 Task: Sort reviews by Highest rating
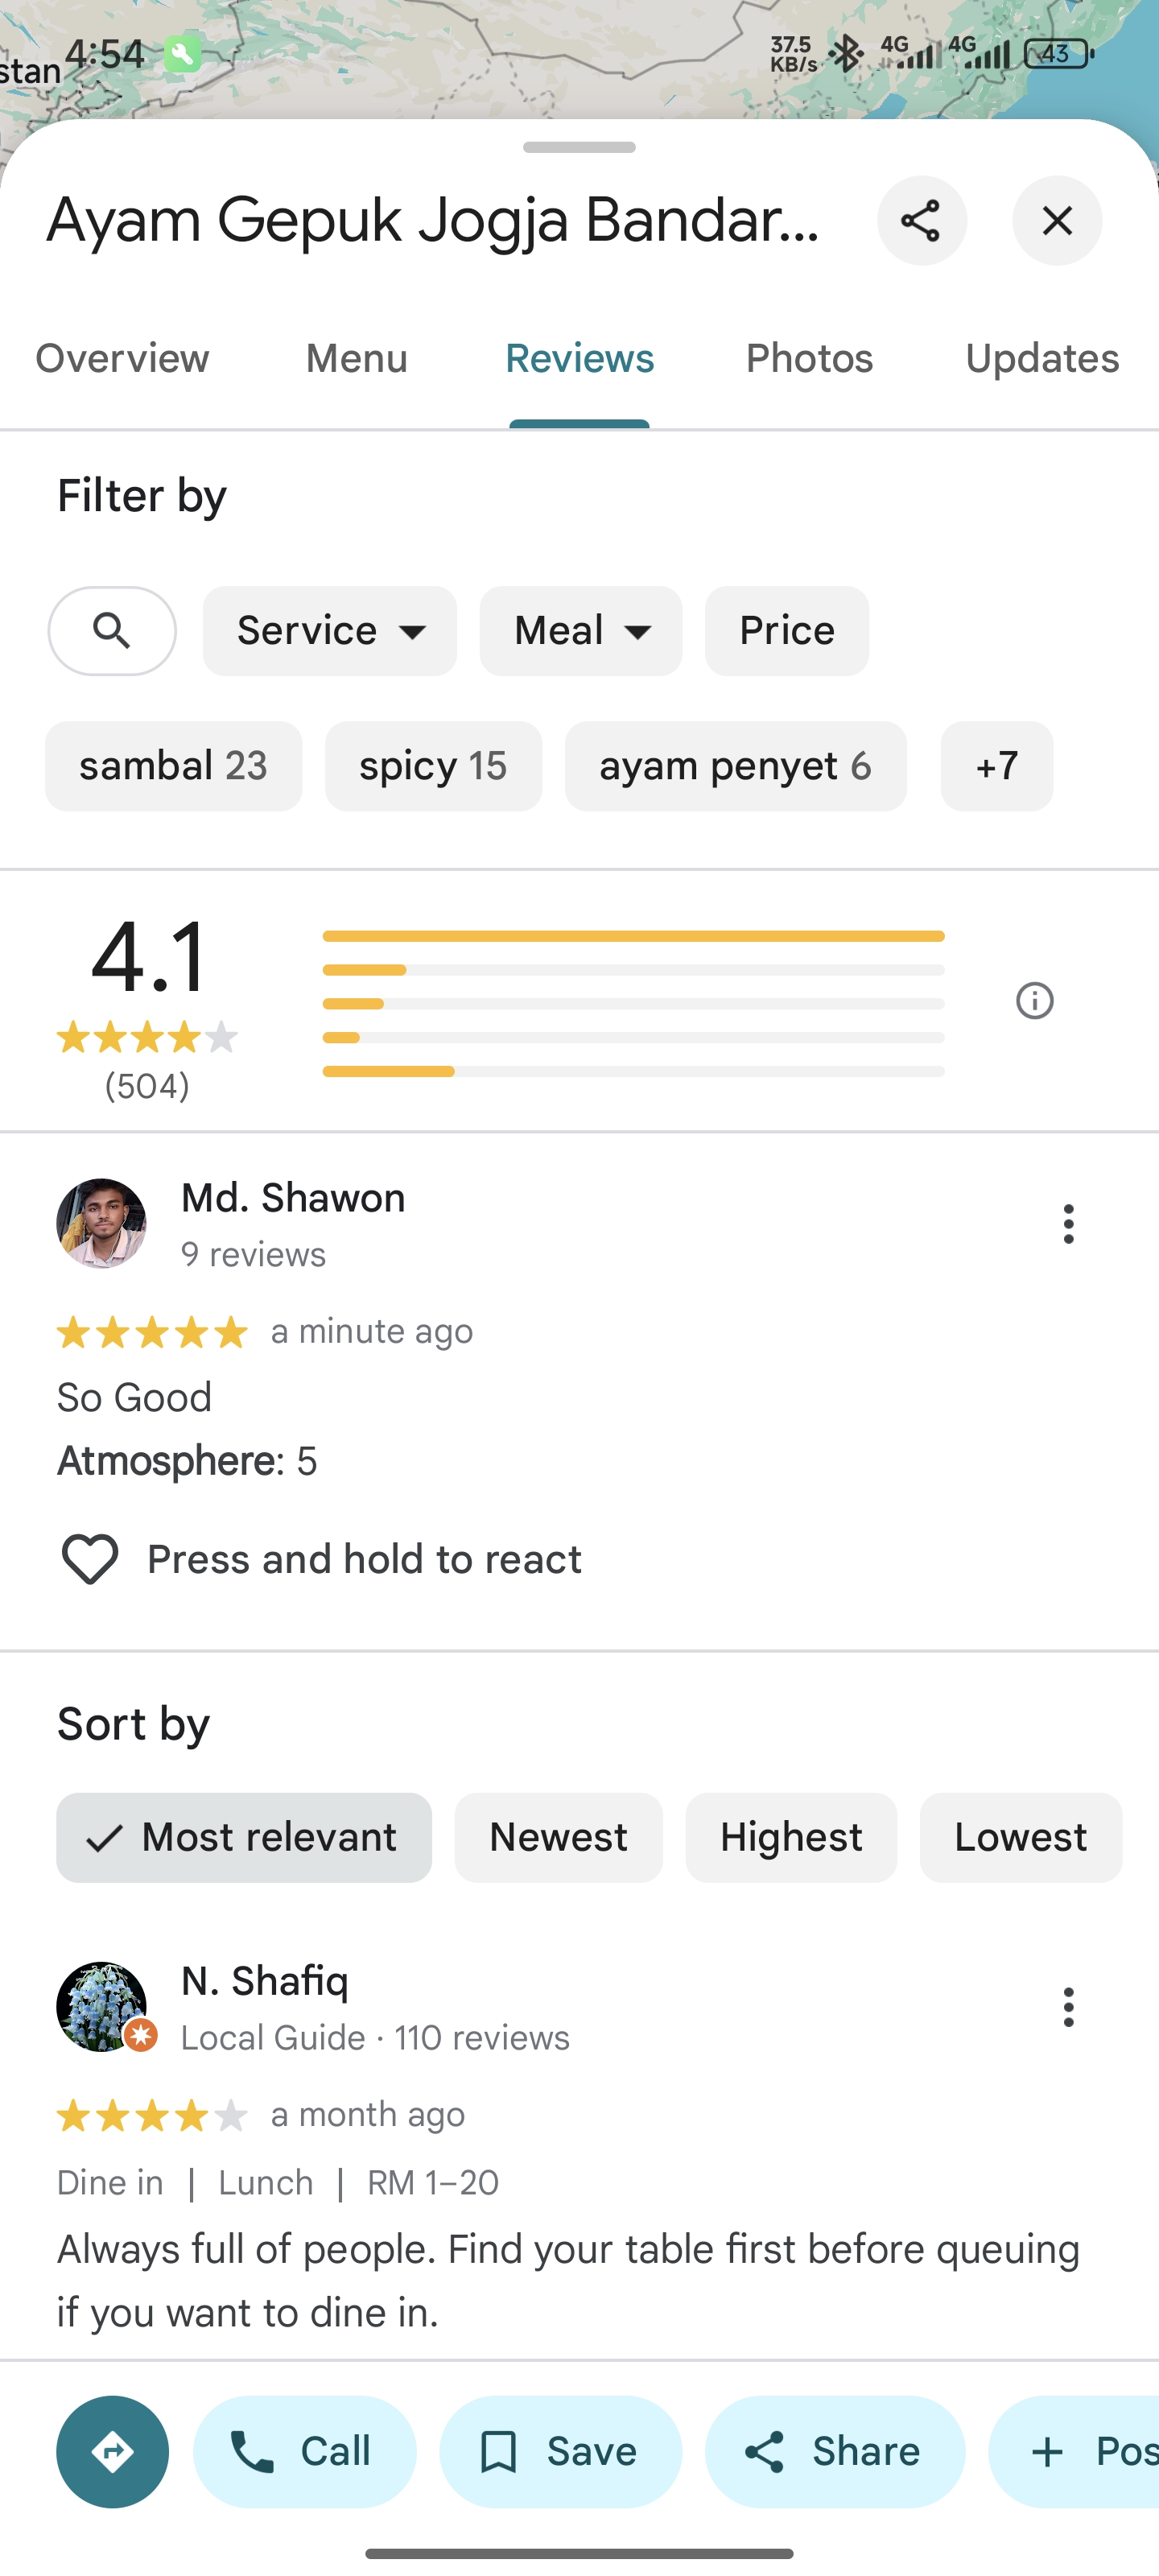click(x=790, y=1838)
